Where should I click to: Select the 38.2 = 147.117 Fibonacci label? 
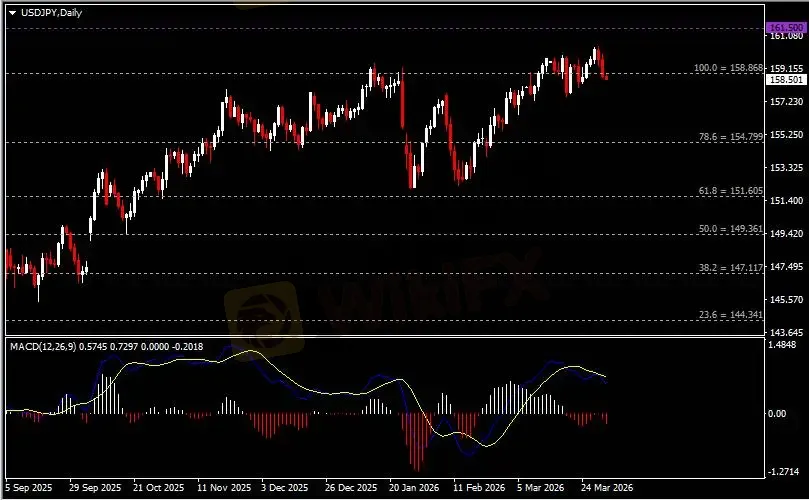731,268
